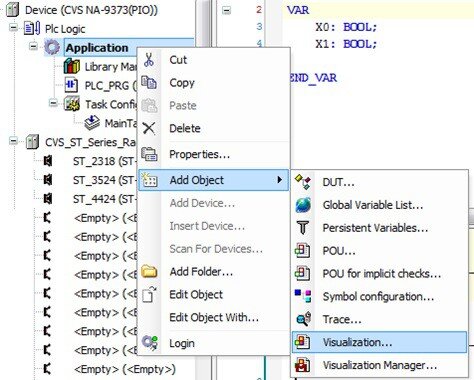Image resolution: width=474 pixels, height=380 pixels.
Task: Click the Copy Paste disabled Paste entry
Action: 213,106
